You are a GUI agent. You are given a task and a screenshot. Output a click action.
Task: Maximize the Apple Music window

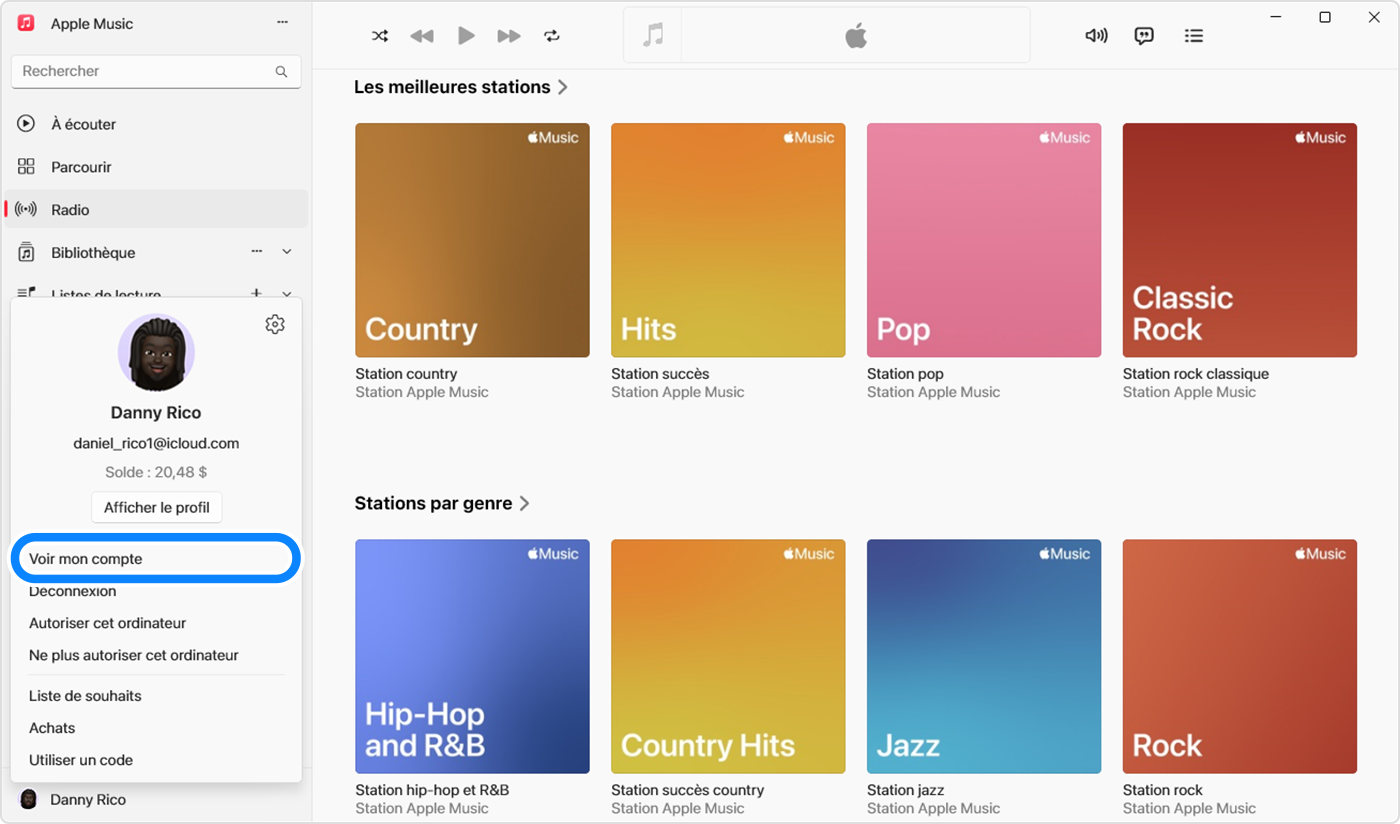tap(1325, 17)
